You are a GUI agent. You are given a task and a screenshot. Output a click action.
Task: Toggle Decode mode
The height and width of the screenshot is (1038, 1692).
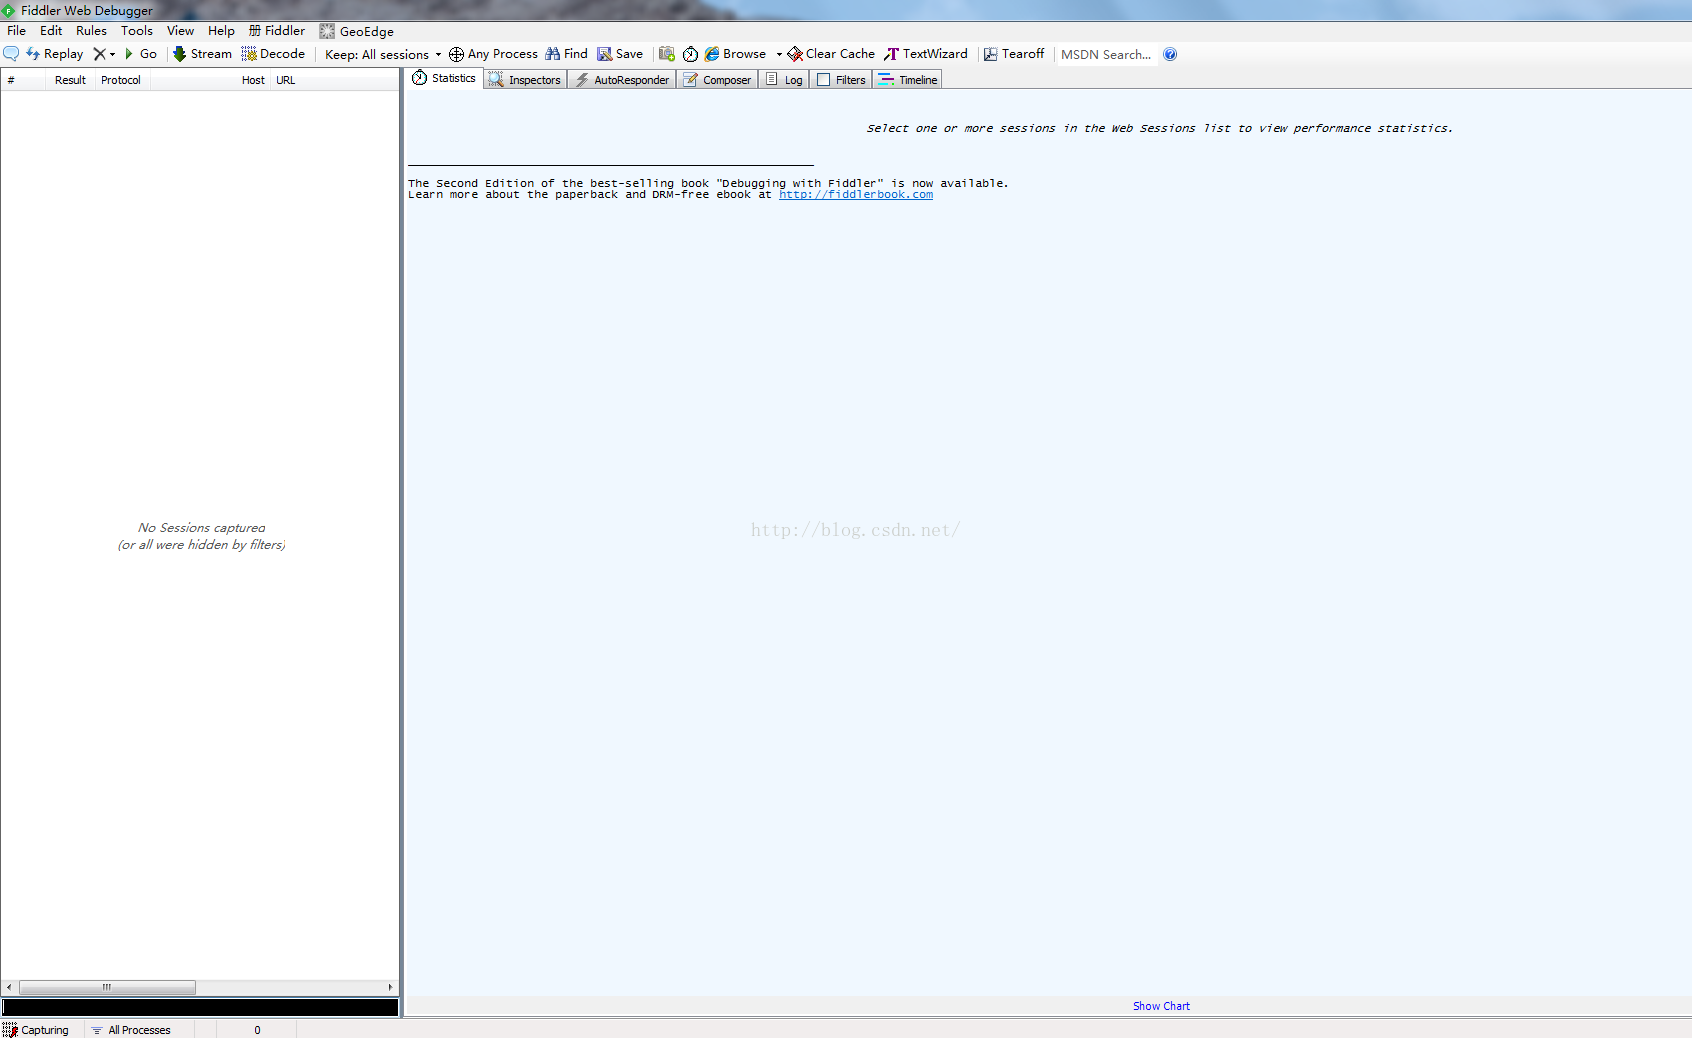pos(273,54)
